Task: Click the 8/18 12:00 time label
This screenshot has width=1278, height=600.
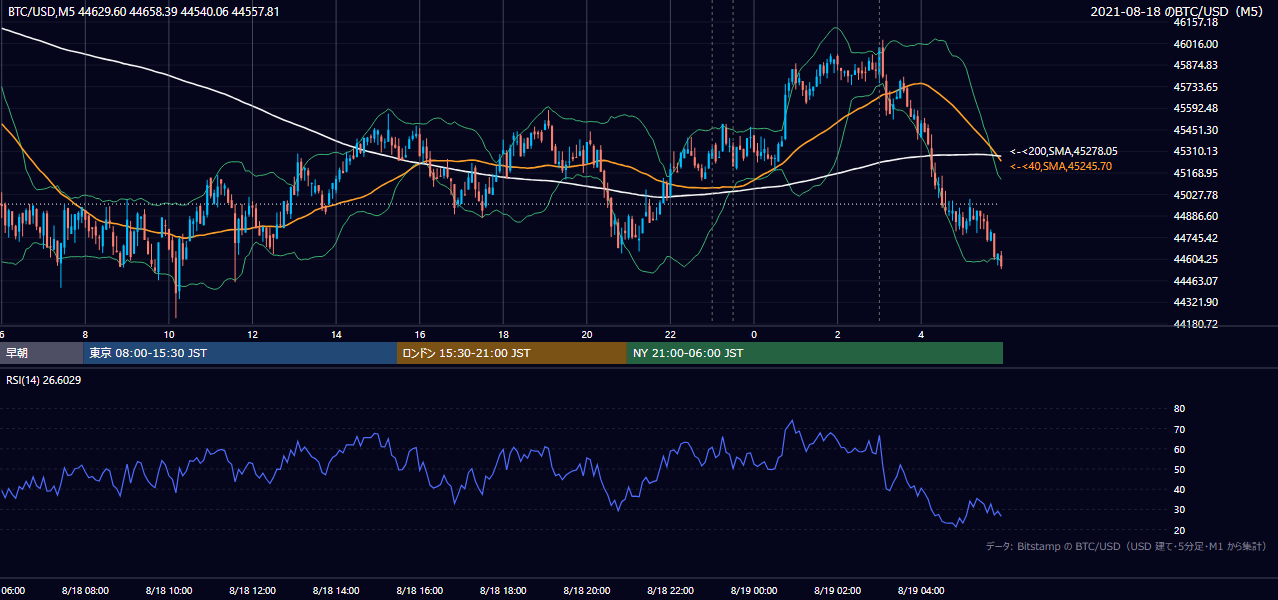Action: (x=252, y=591)
